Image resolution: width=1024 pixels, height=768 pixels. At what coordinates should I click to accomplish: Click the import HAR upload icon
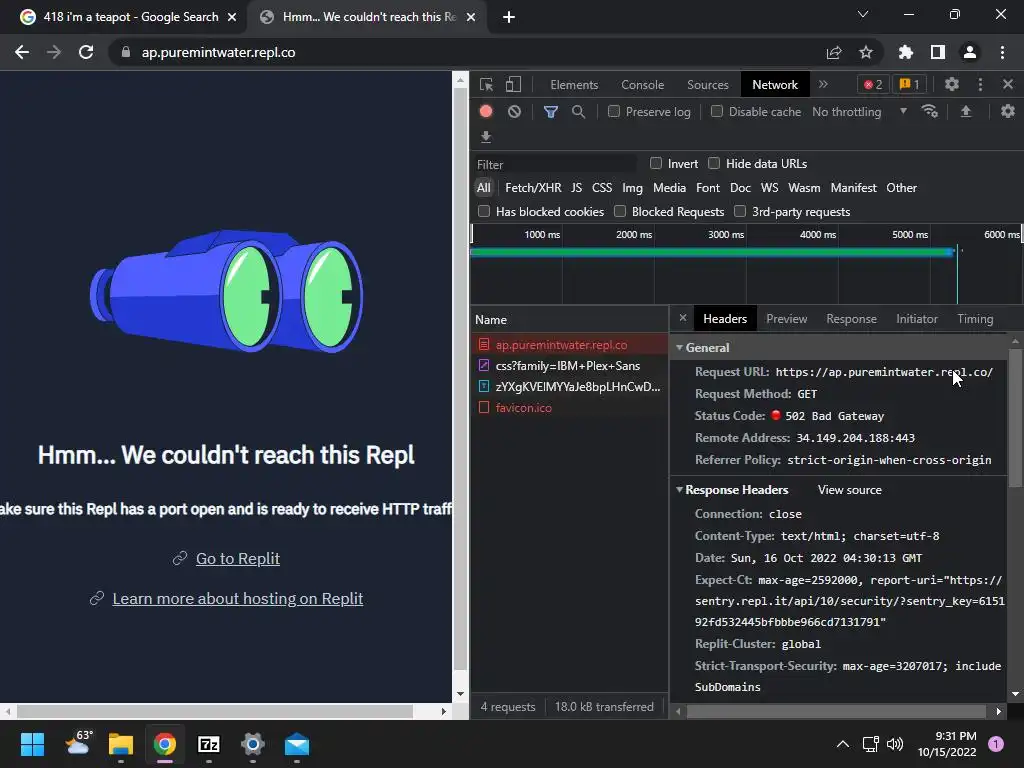click(966, 112)
